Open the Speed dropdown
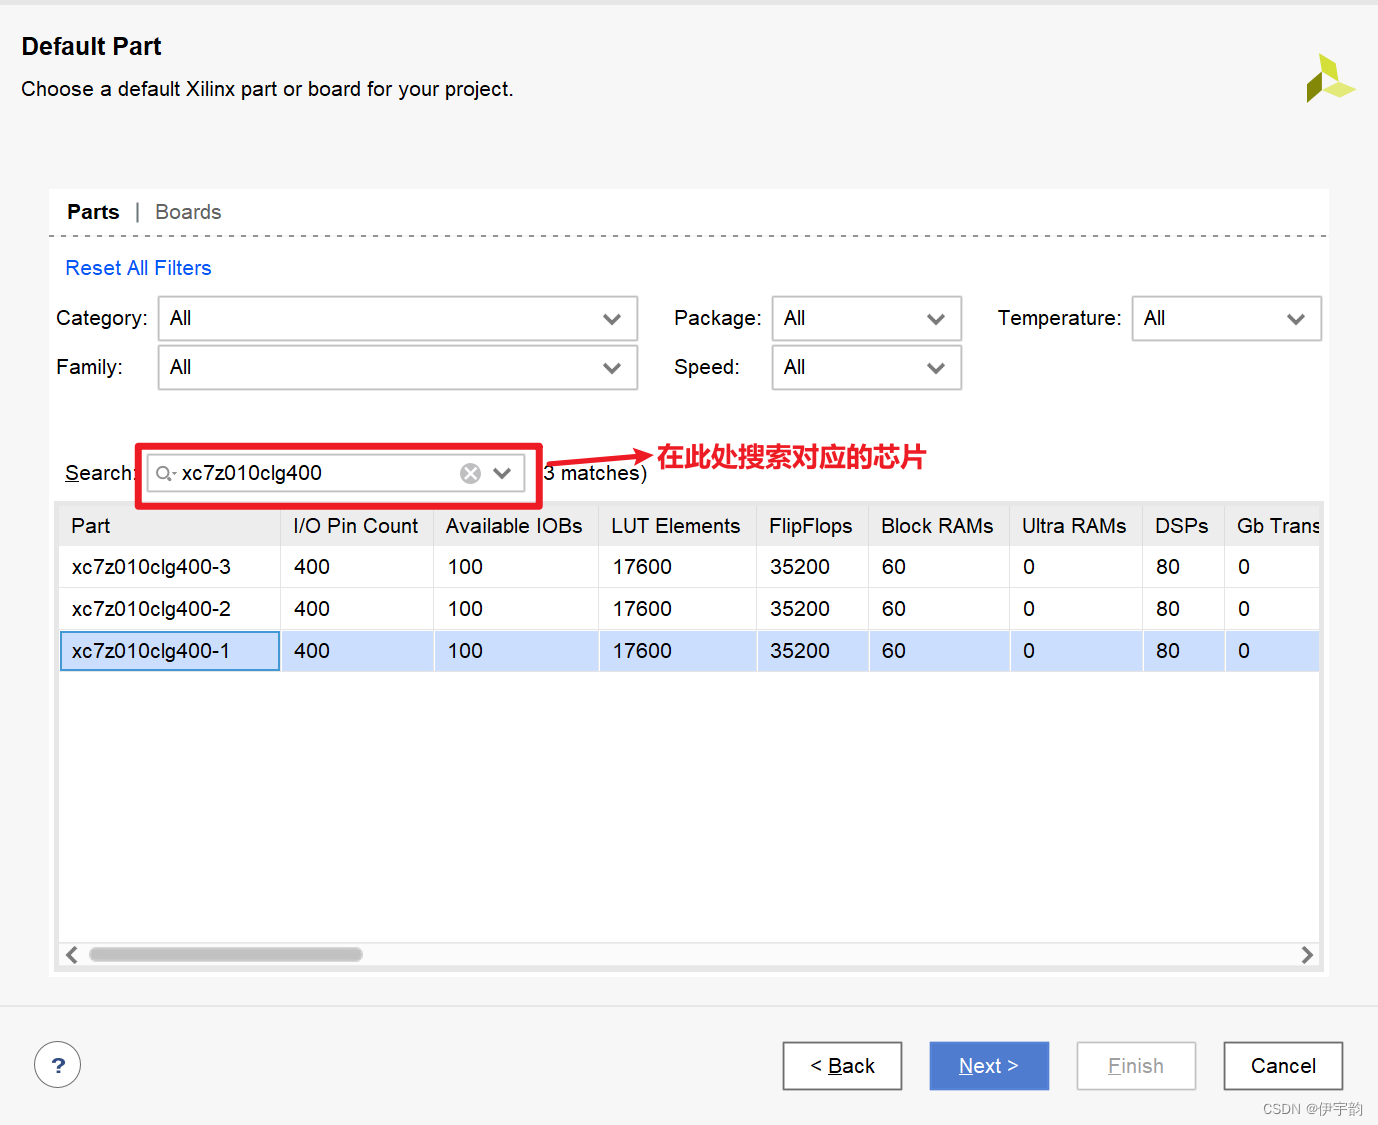Image resolution: width=1378 pixels, height=1125 pixels. pyautogui.click(x=867, y=367)
